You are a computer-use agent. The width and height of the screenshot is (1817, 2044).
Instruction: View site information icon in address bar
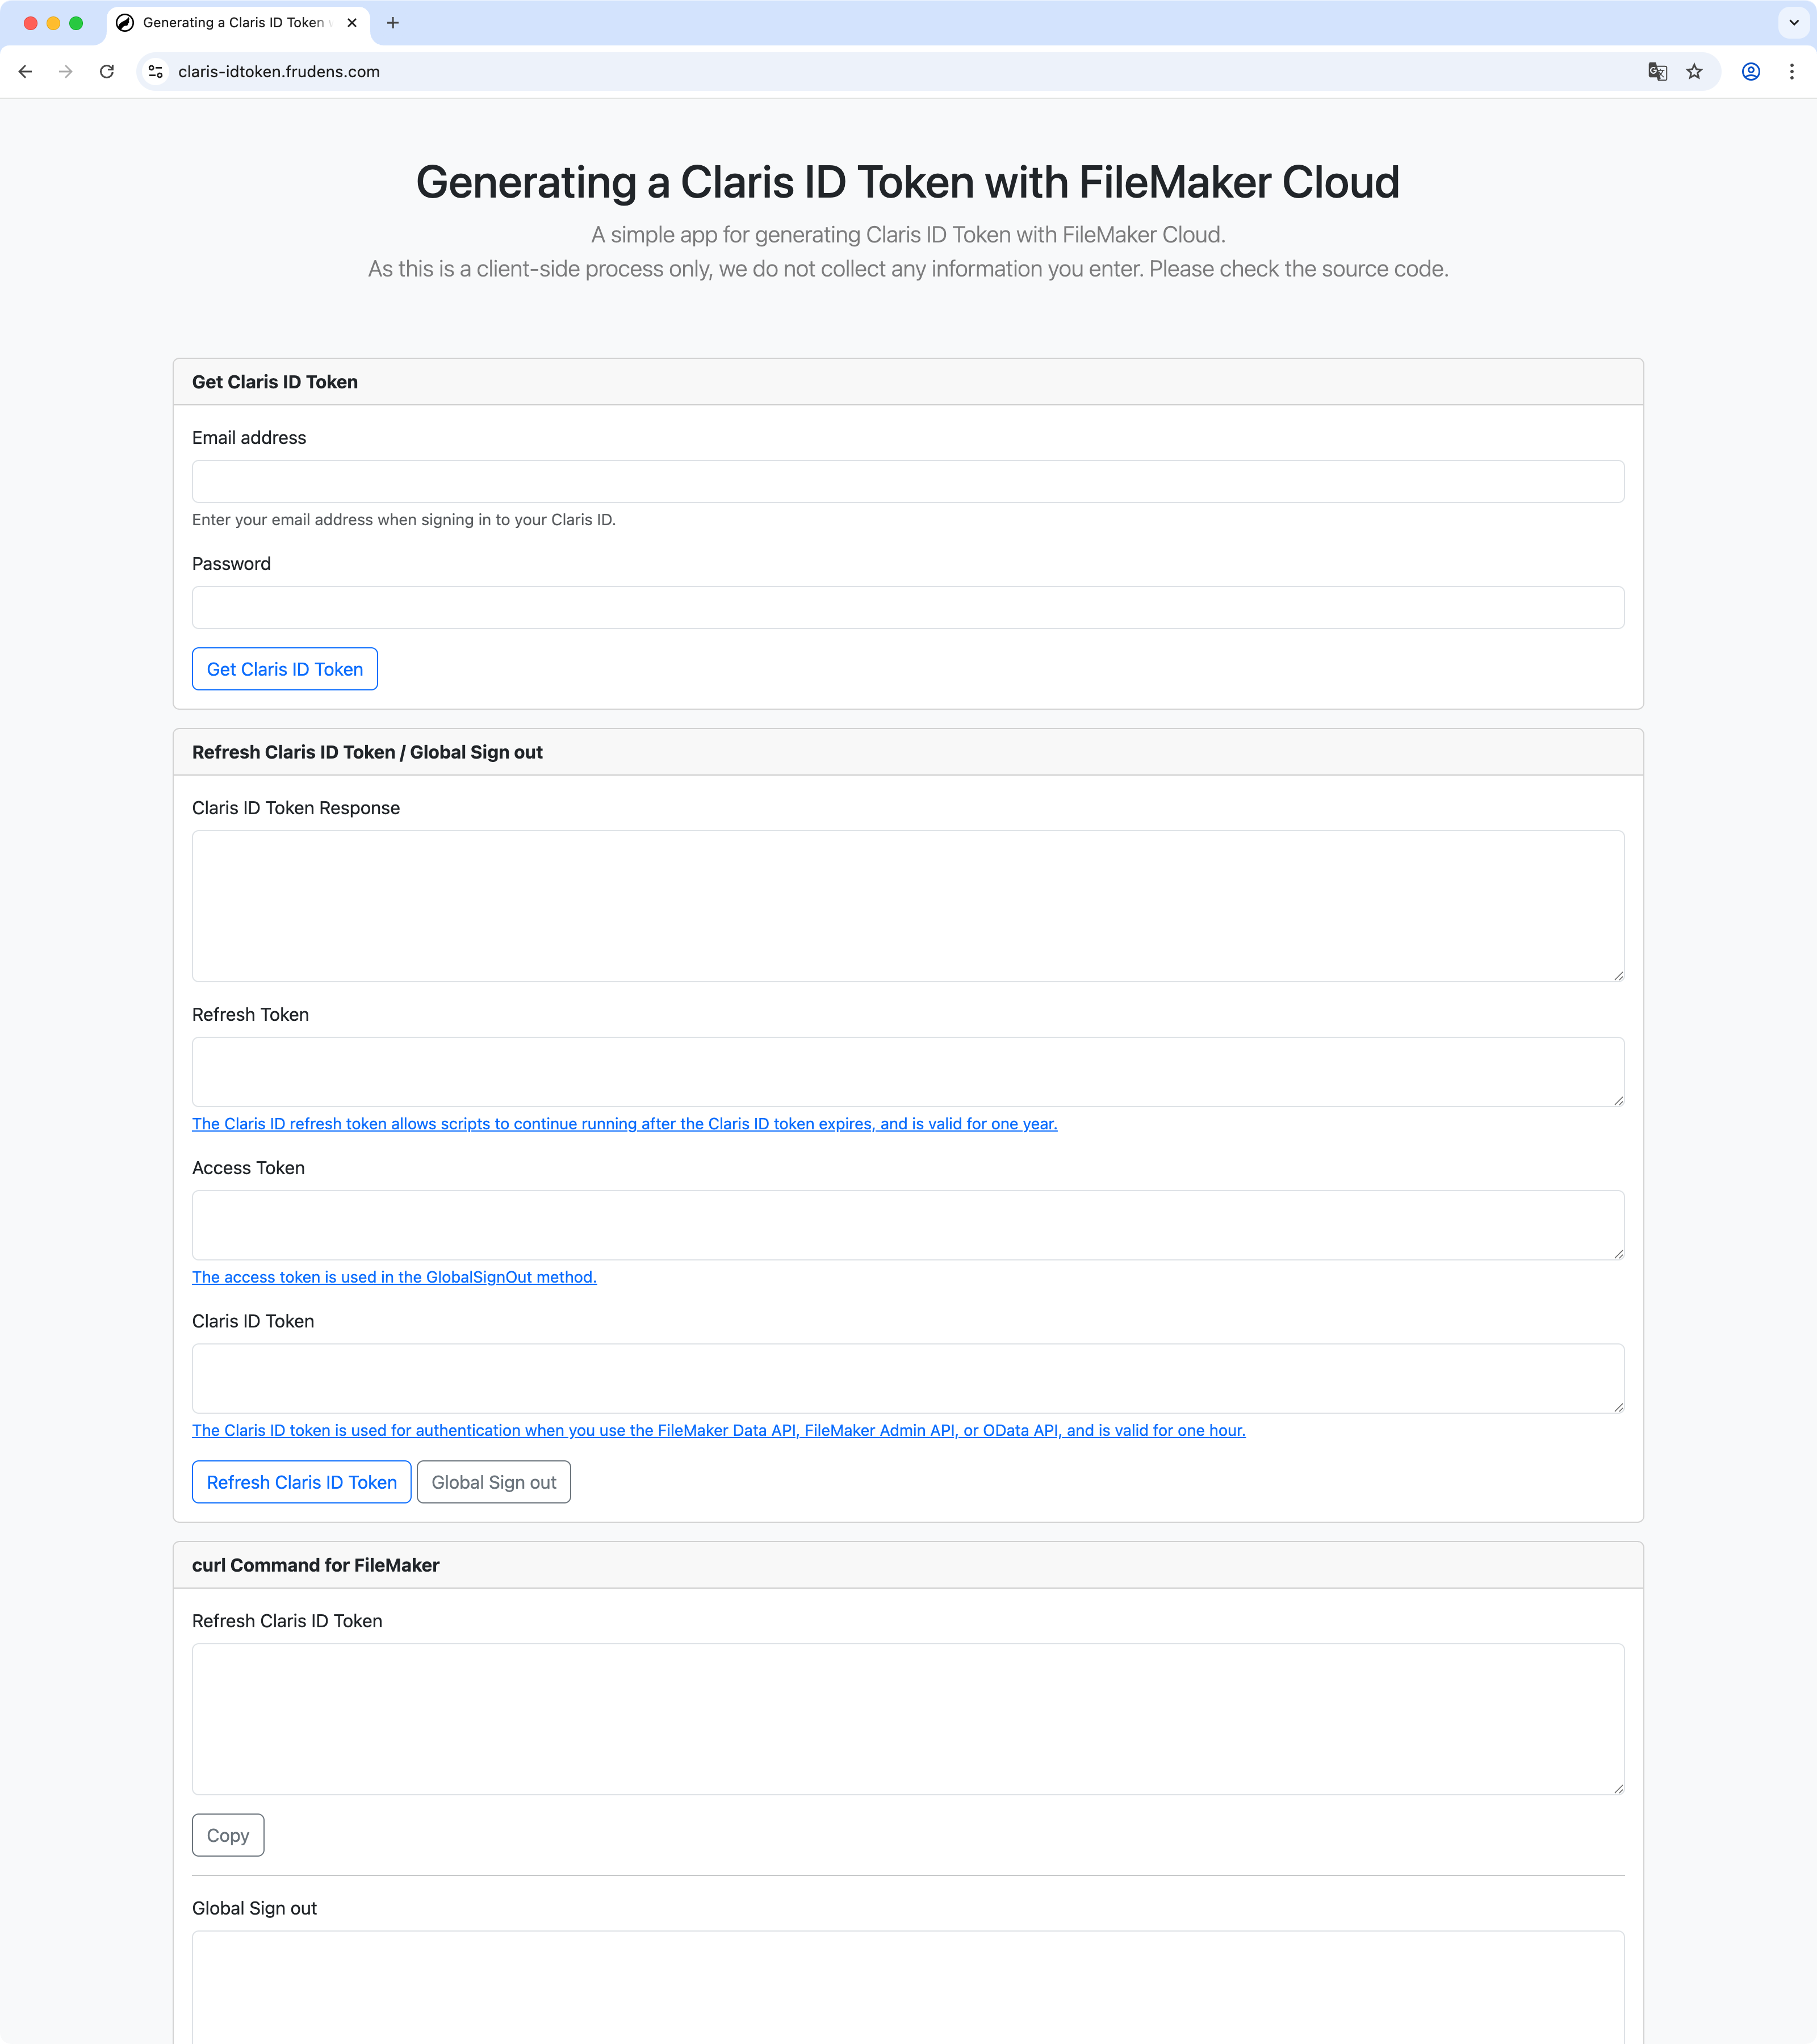point(156,72)
